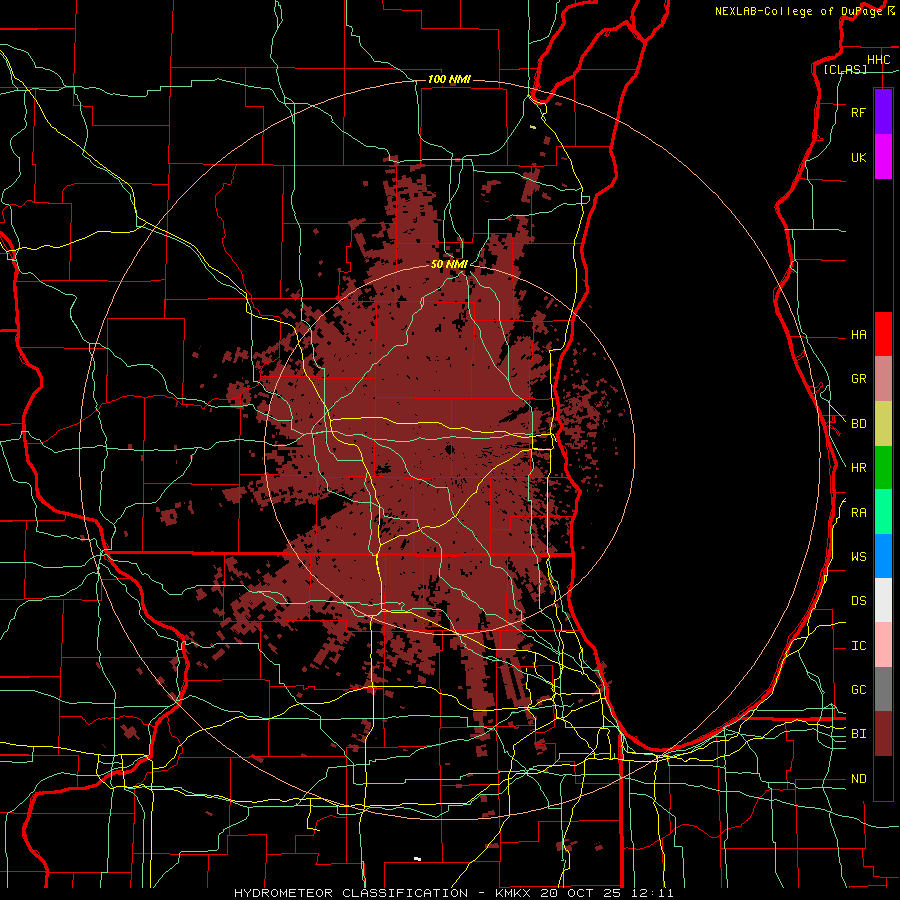Click the DS white legend swatch
The height and width of the screenshot is (900, 900).
883,600
